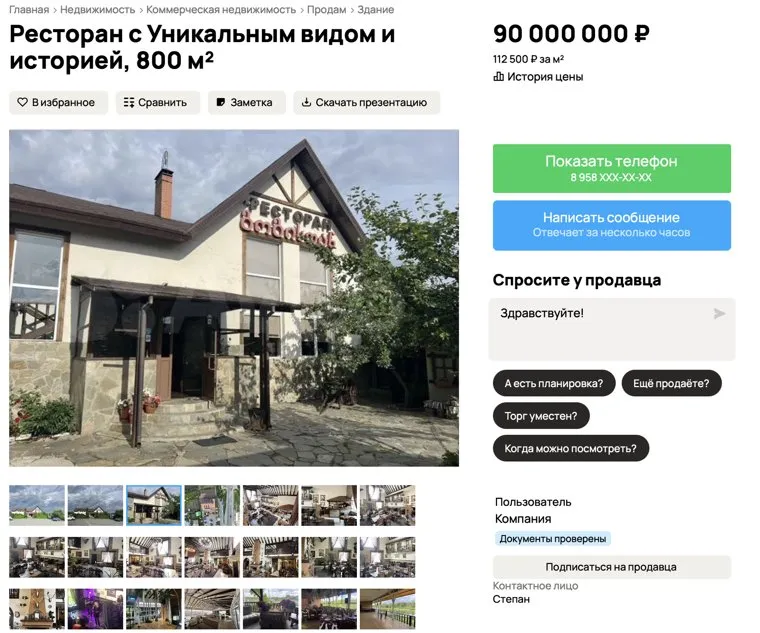Image resolution: width=760 pixels, height=633 pixels.
Task: Select the "Ещё продаёте?" suggestion
Action: tap(671, 383)
